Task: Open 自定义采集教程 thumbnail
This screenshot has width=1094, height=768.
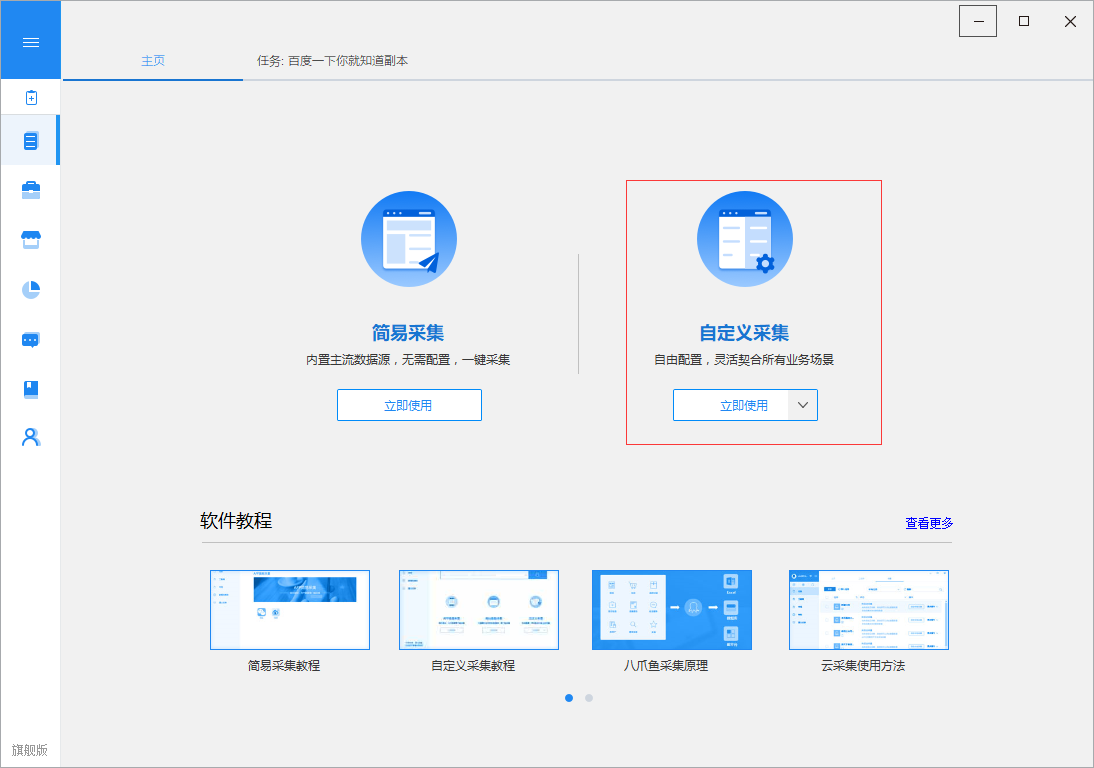Action: 479,610
